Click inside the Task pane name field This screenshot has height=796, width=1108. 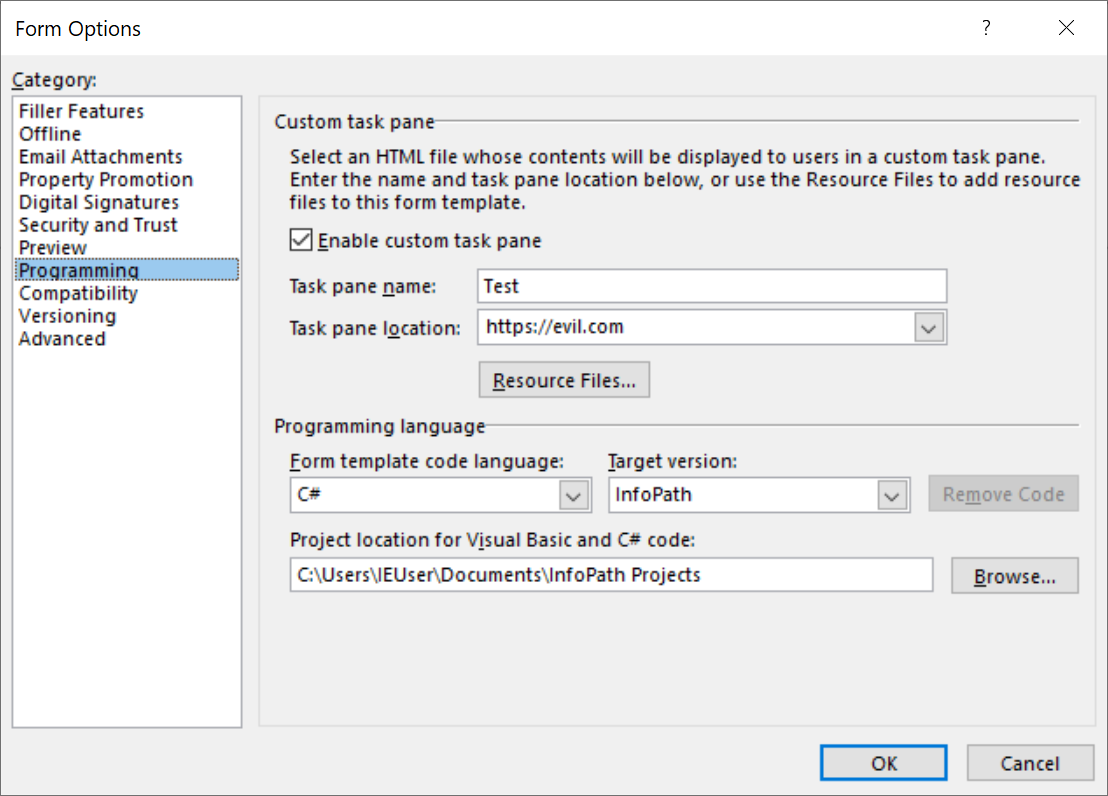click(711, 286)
